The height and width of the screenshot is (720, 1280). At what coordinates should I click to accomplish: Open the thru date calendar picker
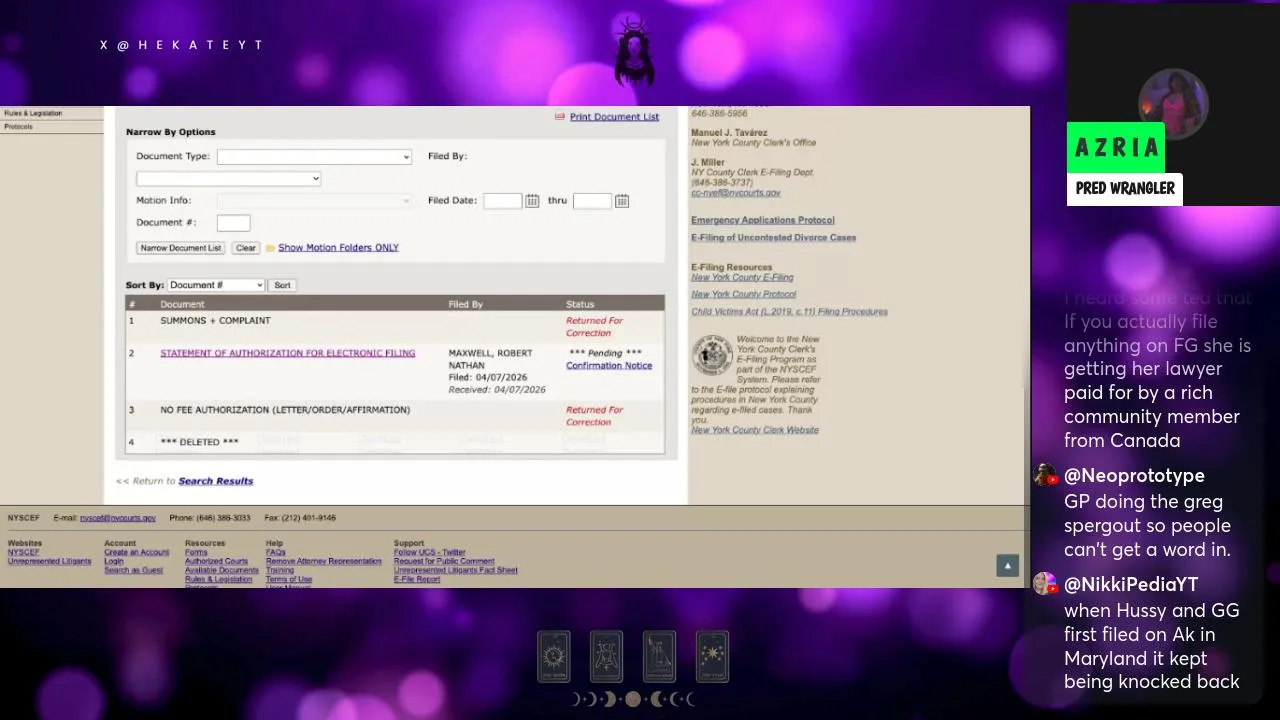pos(622,201)
